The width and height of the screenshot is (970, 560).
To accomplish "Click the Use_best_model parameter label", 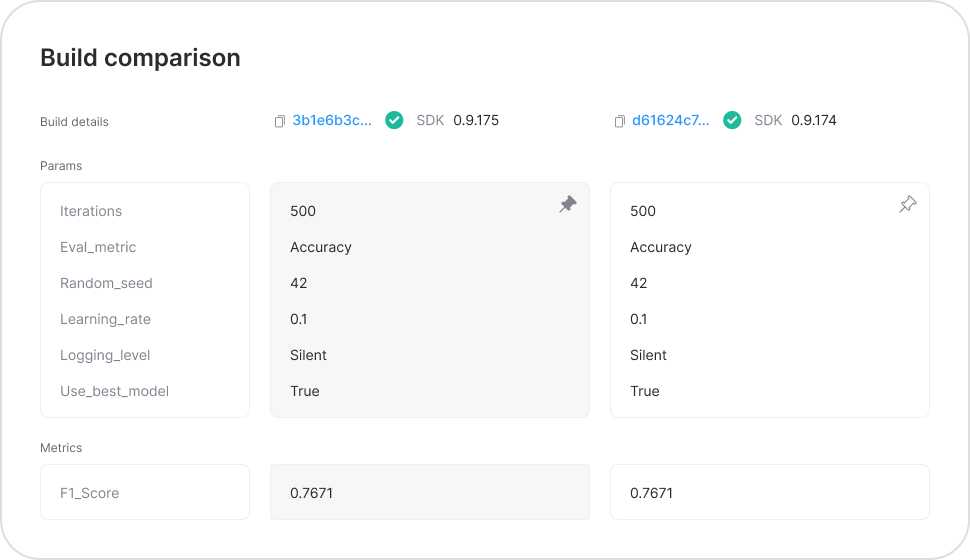I will tap(114, 391).
